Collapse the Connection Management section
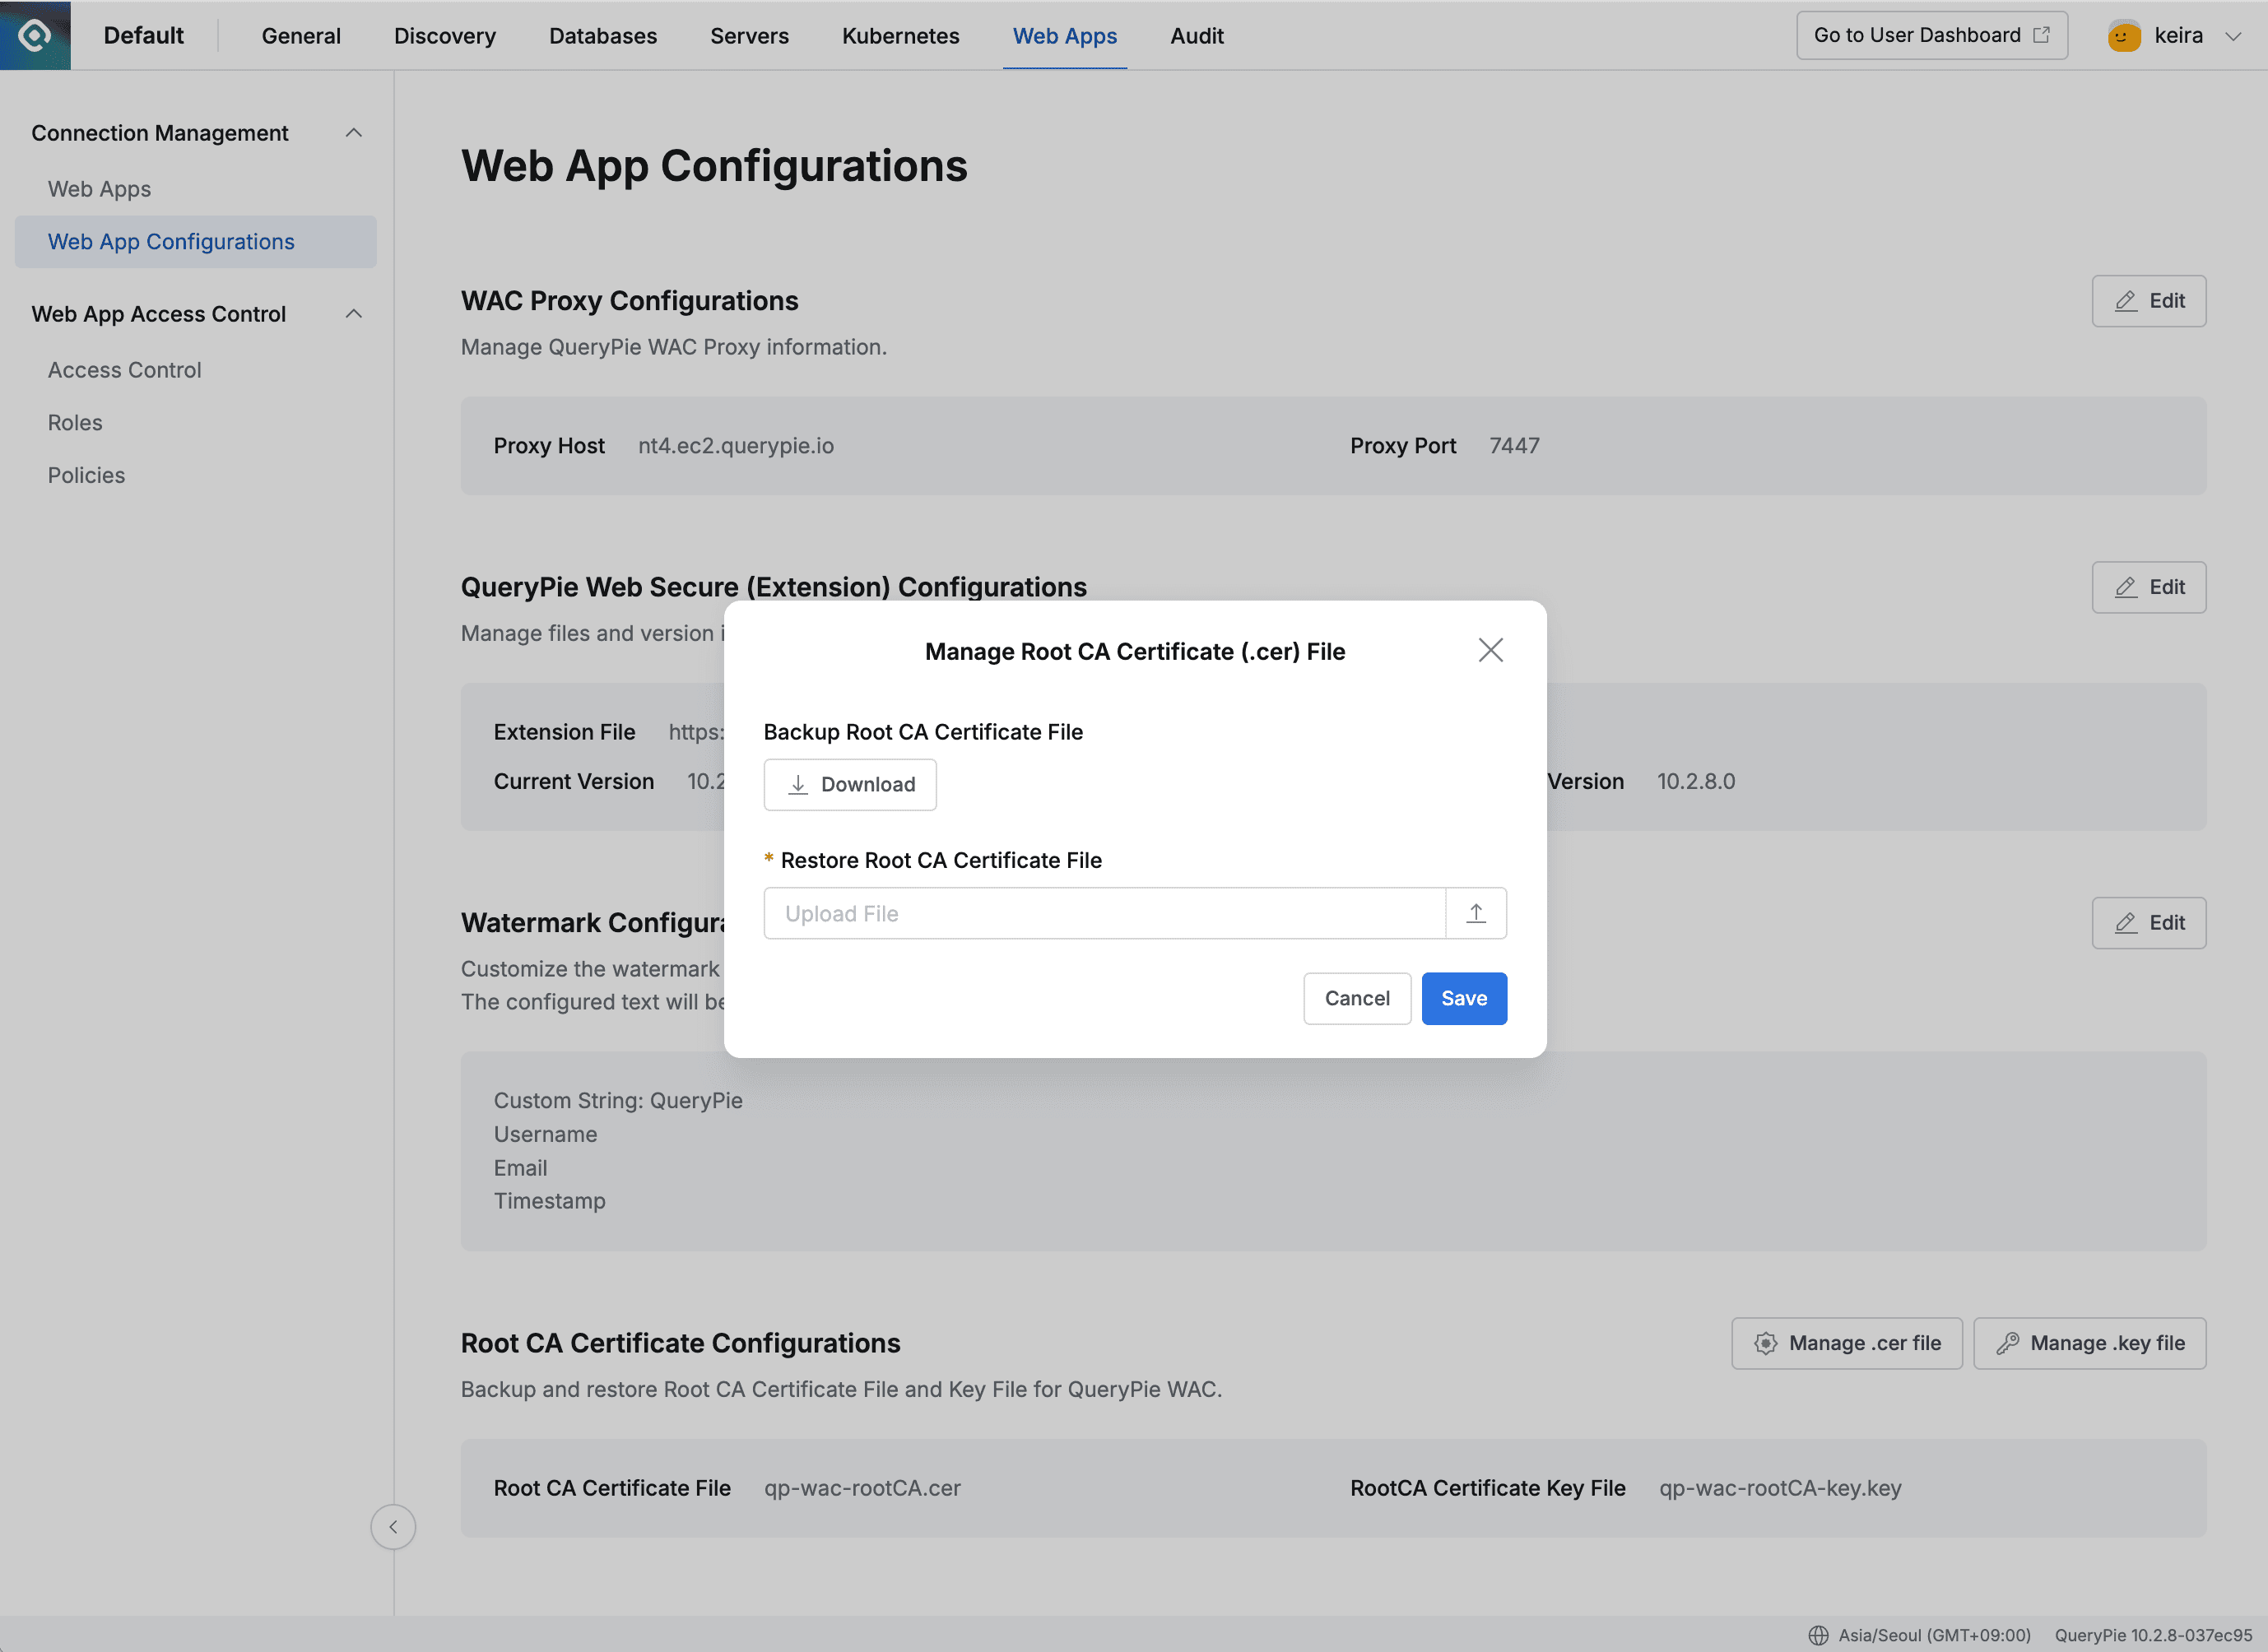Image resolution: width=2268 pixels, height=1652 pixels. point(353,132)
